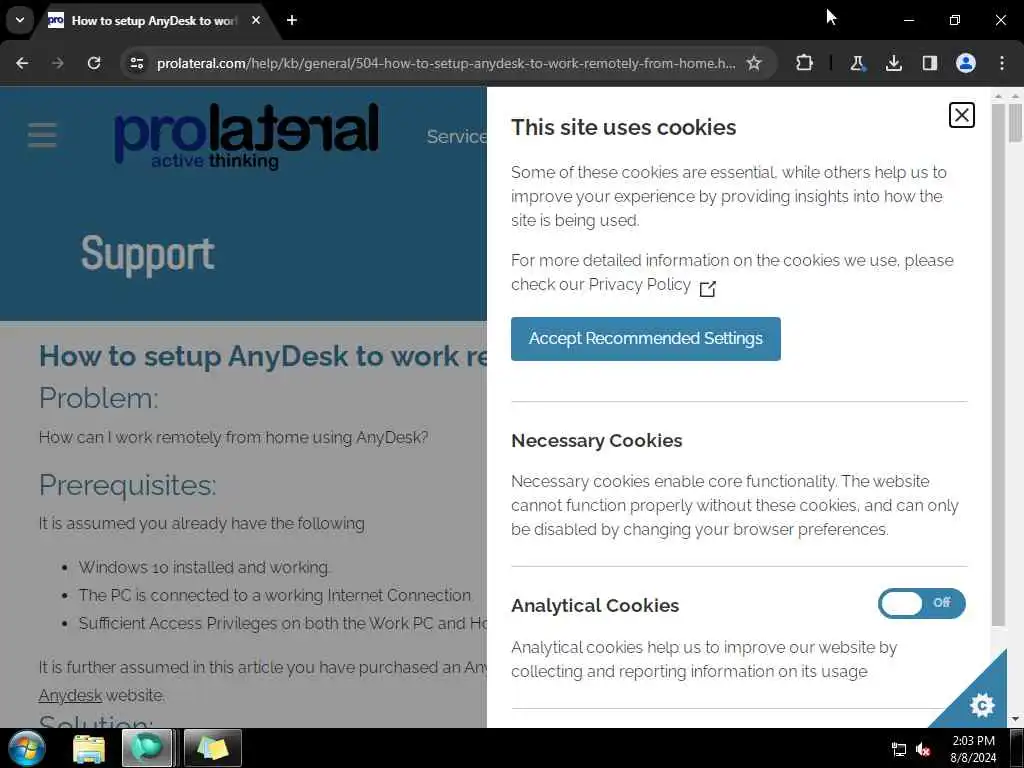
Task: Open the Chrome profile avatar
Action: (x=966, y=63)
